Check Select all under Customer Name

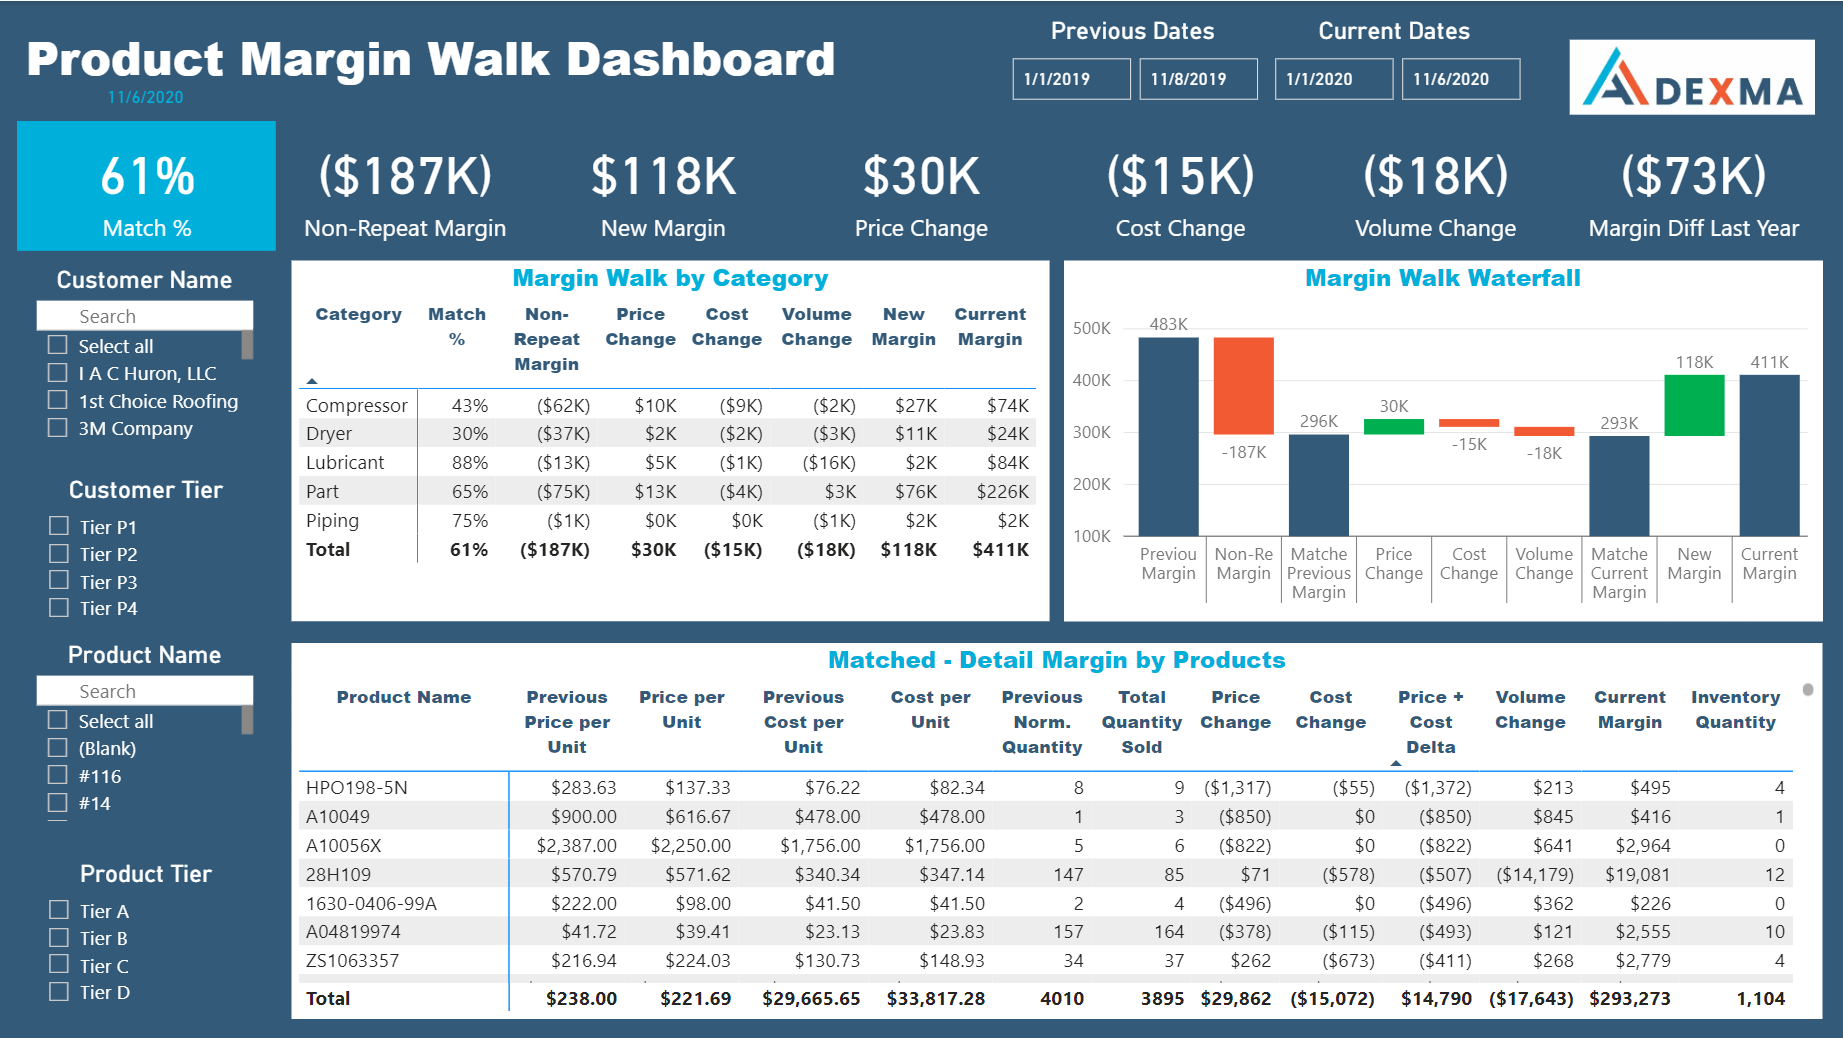point(57,345)
